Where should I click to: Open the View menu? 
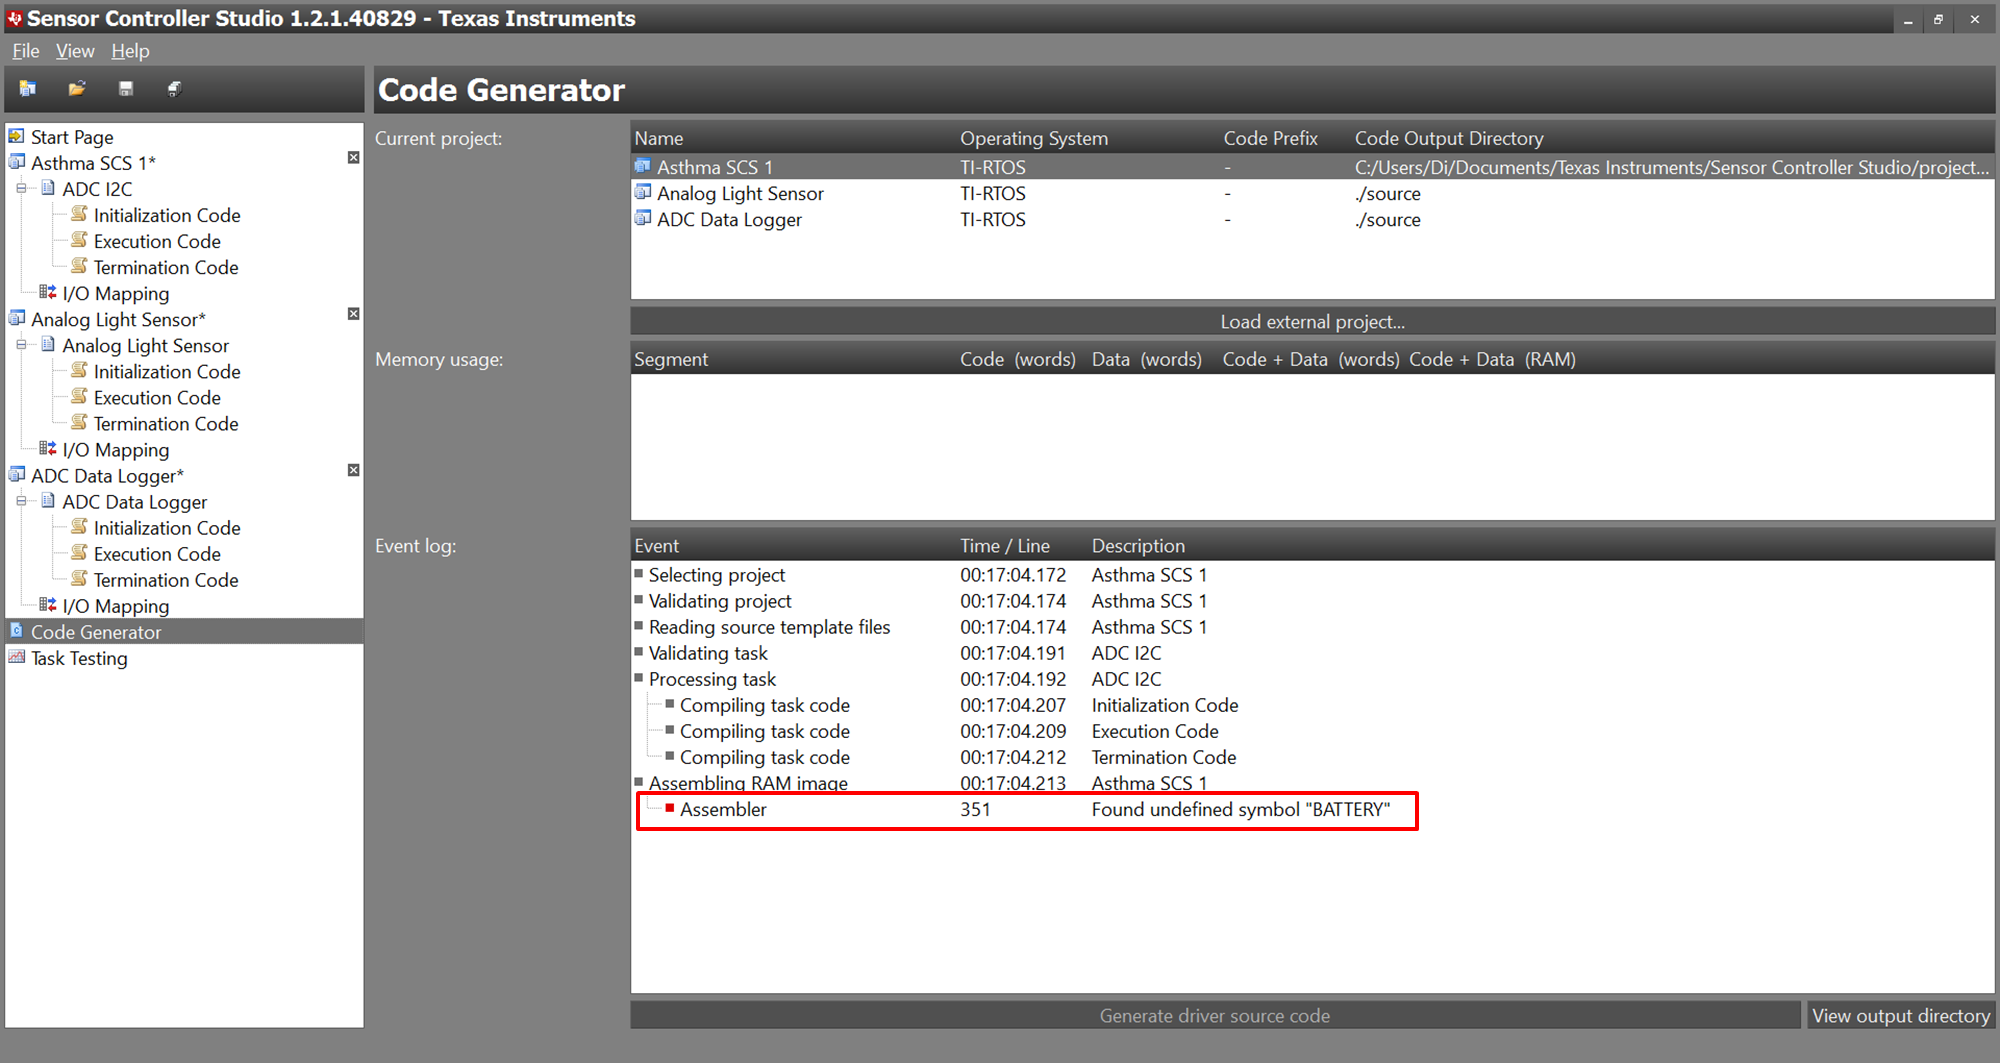75,51
